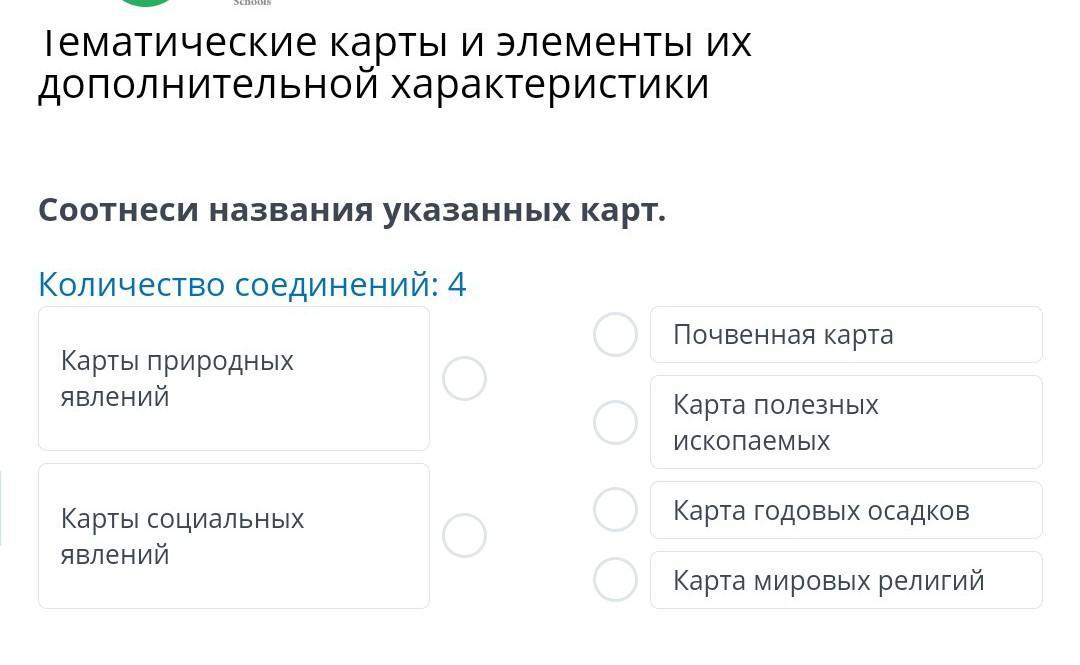Click the Карты социальных явлений card

[234, 536]
